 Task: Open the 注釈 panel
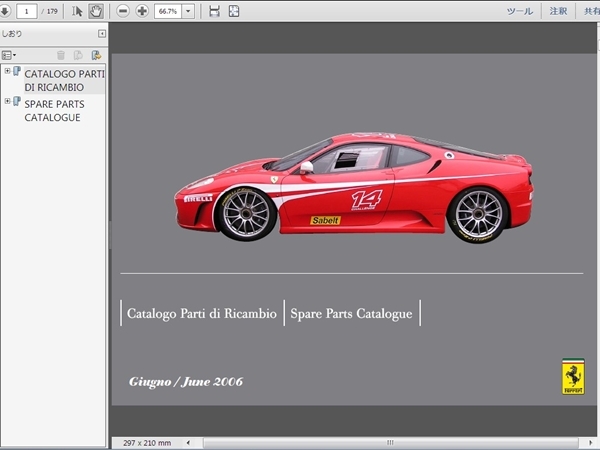point(558,11)
